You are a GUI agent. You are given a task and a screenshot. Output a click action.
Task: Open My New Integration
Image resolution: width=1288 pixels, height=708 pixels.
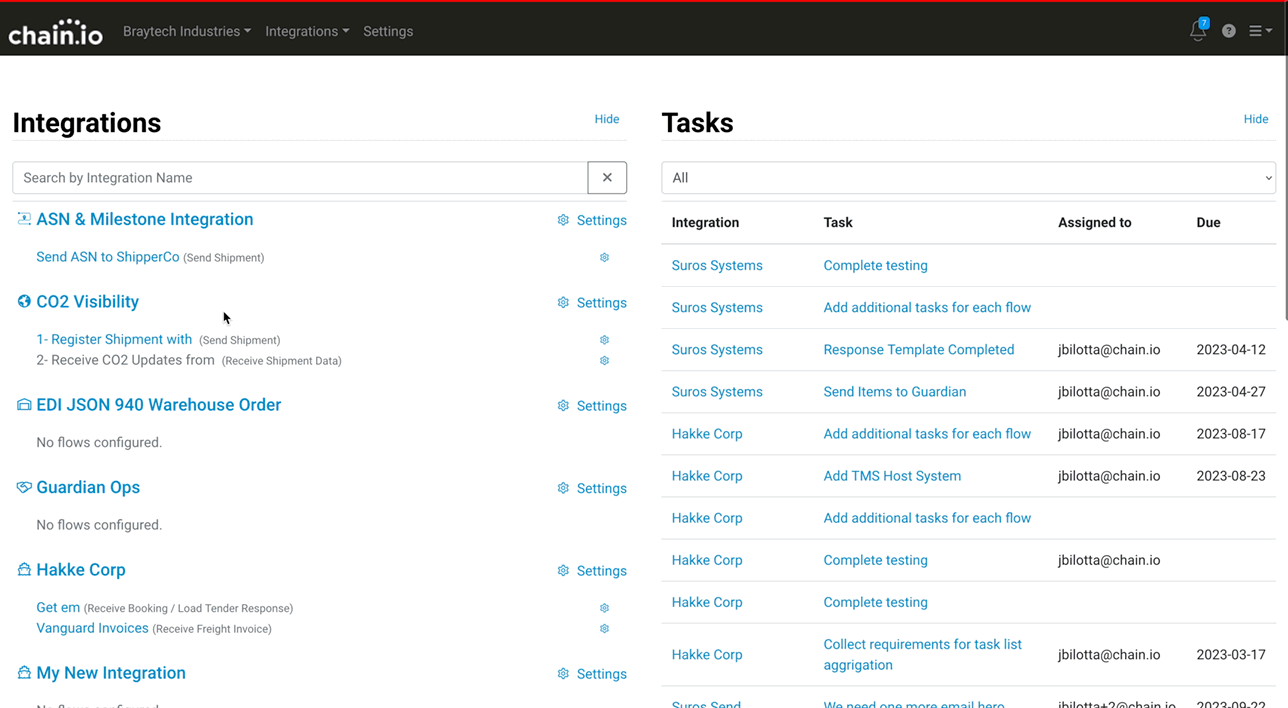[111, 673]
